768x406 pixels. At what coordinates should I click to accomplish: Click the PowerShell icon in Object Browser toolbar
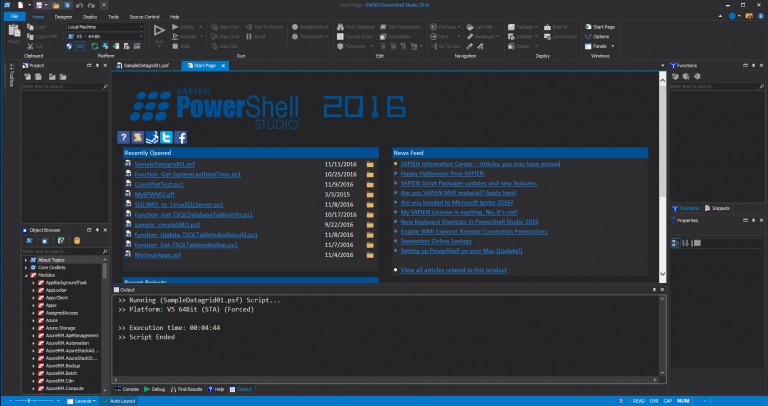29,241
